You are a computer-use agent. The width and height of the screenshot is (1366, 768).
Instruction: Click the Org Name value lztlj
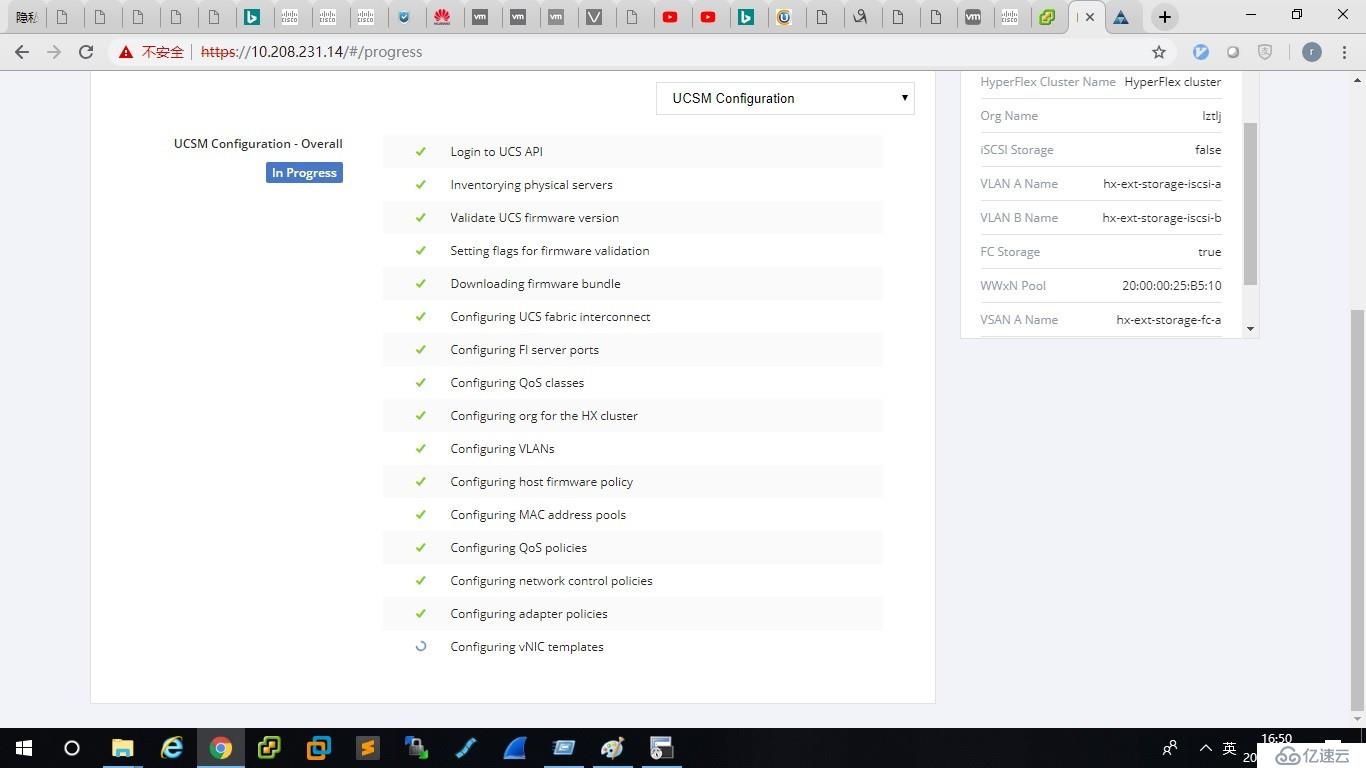coord(1211,116)
